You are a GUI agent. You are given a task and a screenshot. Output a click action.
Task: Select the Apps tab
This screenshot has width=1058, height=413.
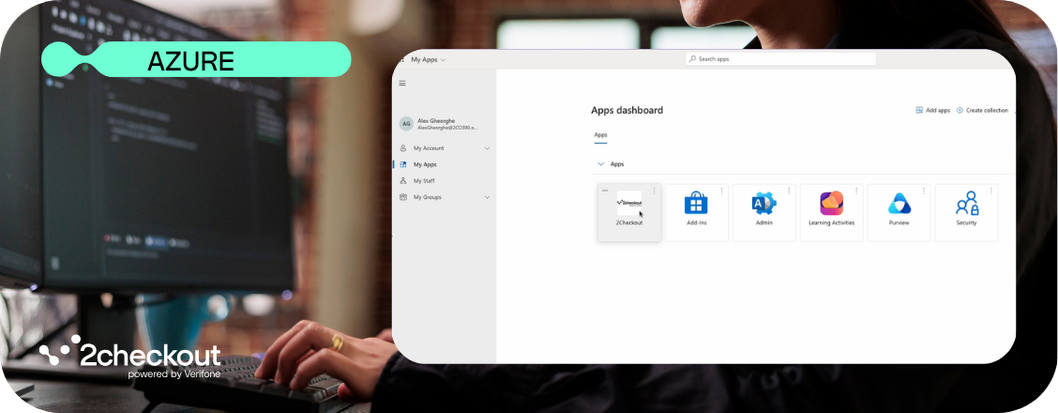point(601,135)
